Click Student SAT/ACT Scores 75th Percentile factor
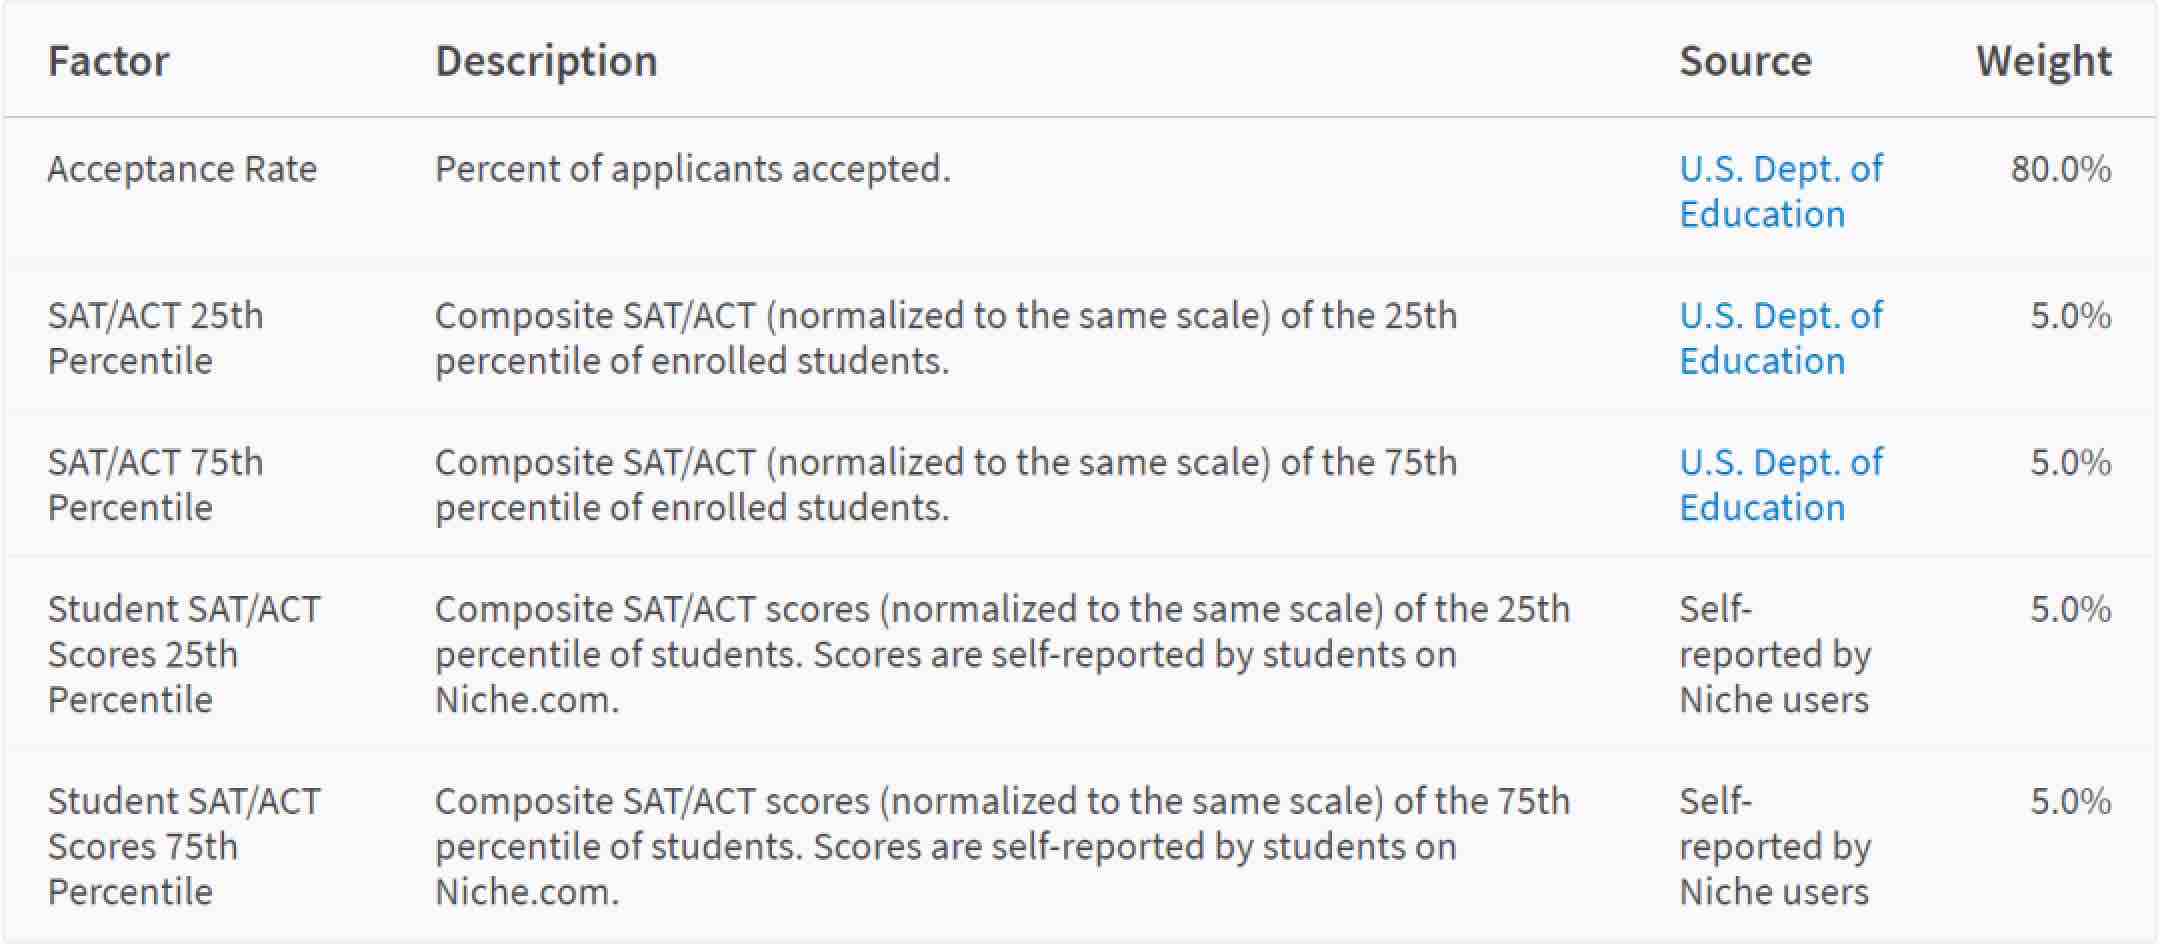 tap(184, 846)
